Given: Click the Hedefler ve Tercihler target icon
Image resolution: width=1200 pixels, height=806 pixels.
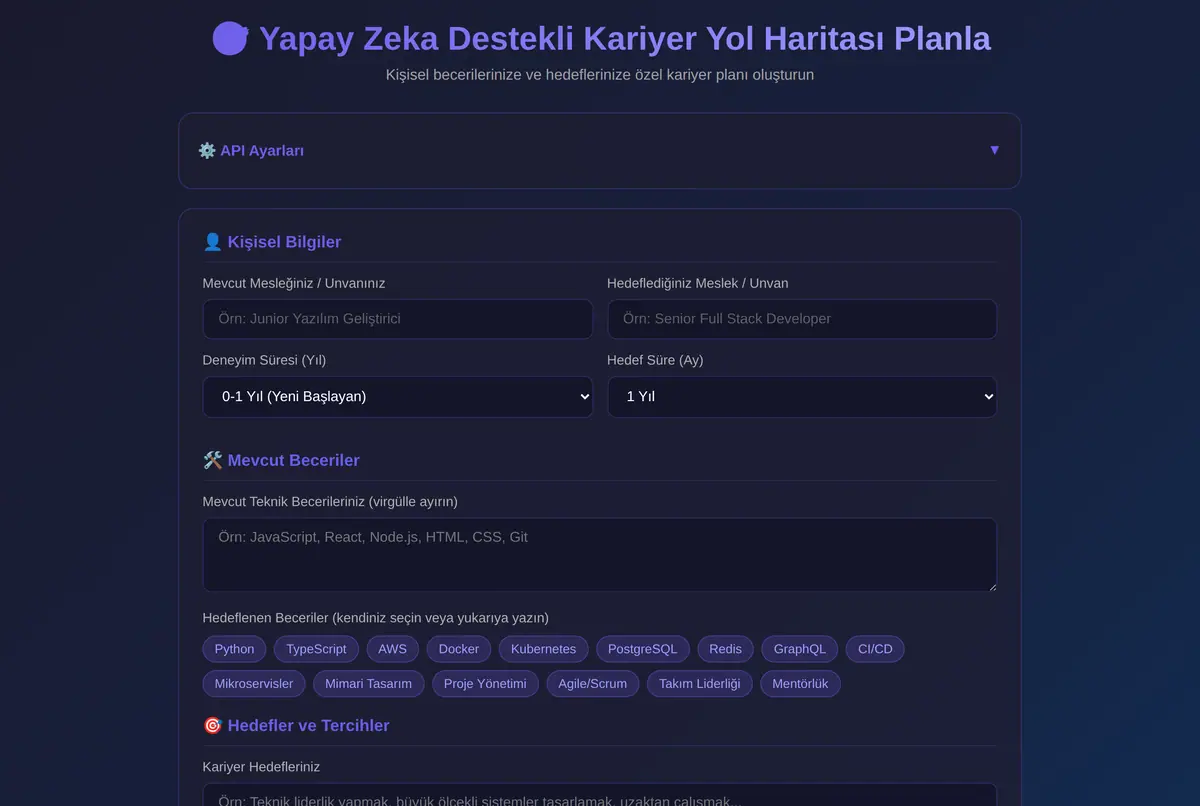Looking at the screenshot, I should [x=212, y=726].
